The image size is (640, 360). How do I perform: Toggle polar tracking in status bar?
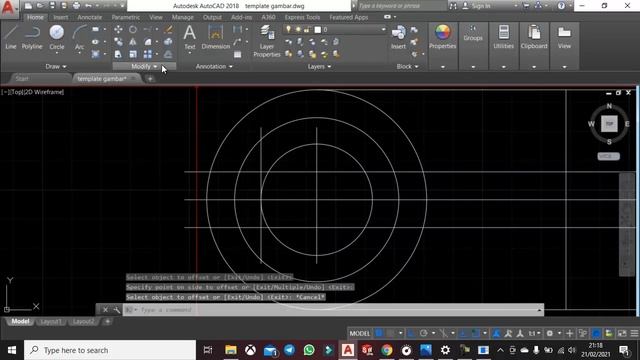click(x=424, y=333)
